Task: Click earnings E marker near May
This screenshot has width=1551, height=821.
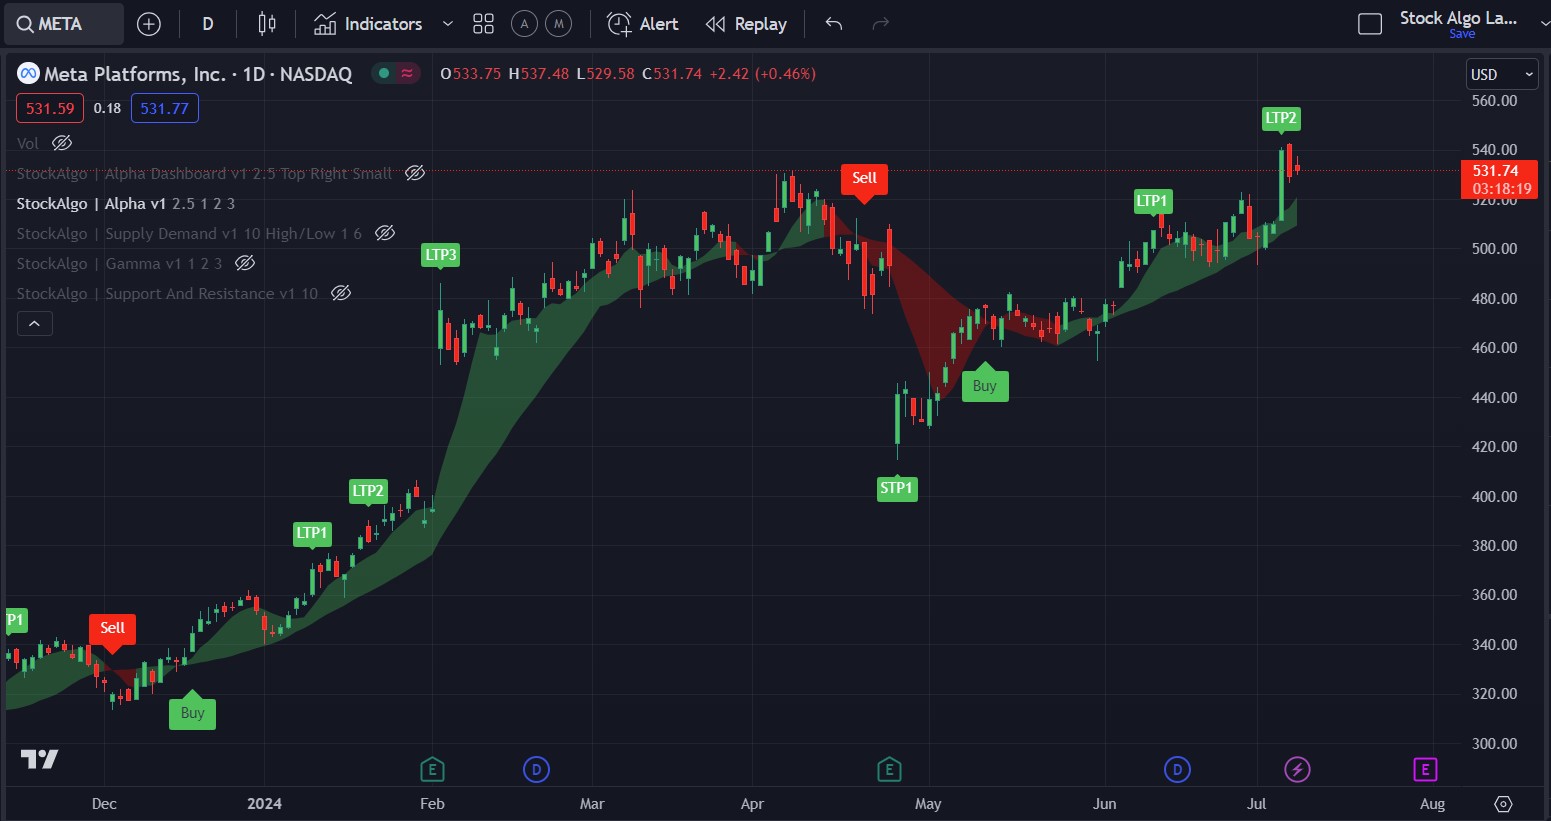Action: tap(889, 769)
